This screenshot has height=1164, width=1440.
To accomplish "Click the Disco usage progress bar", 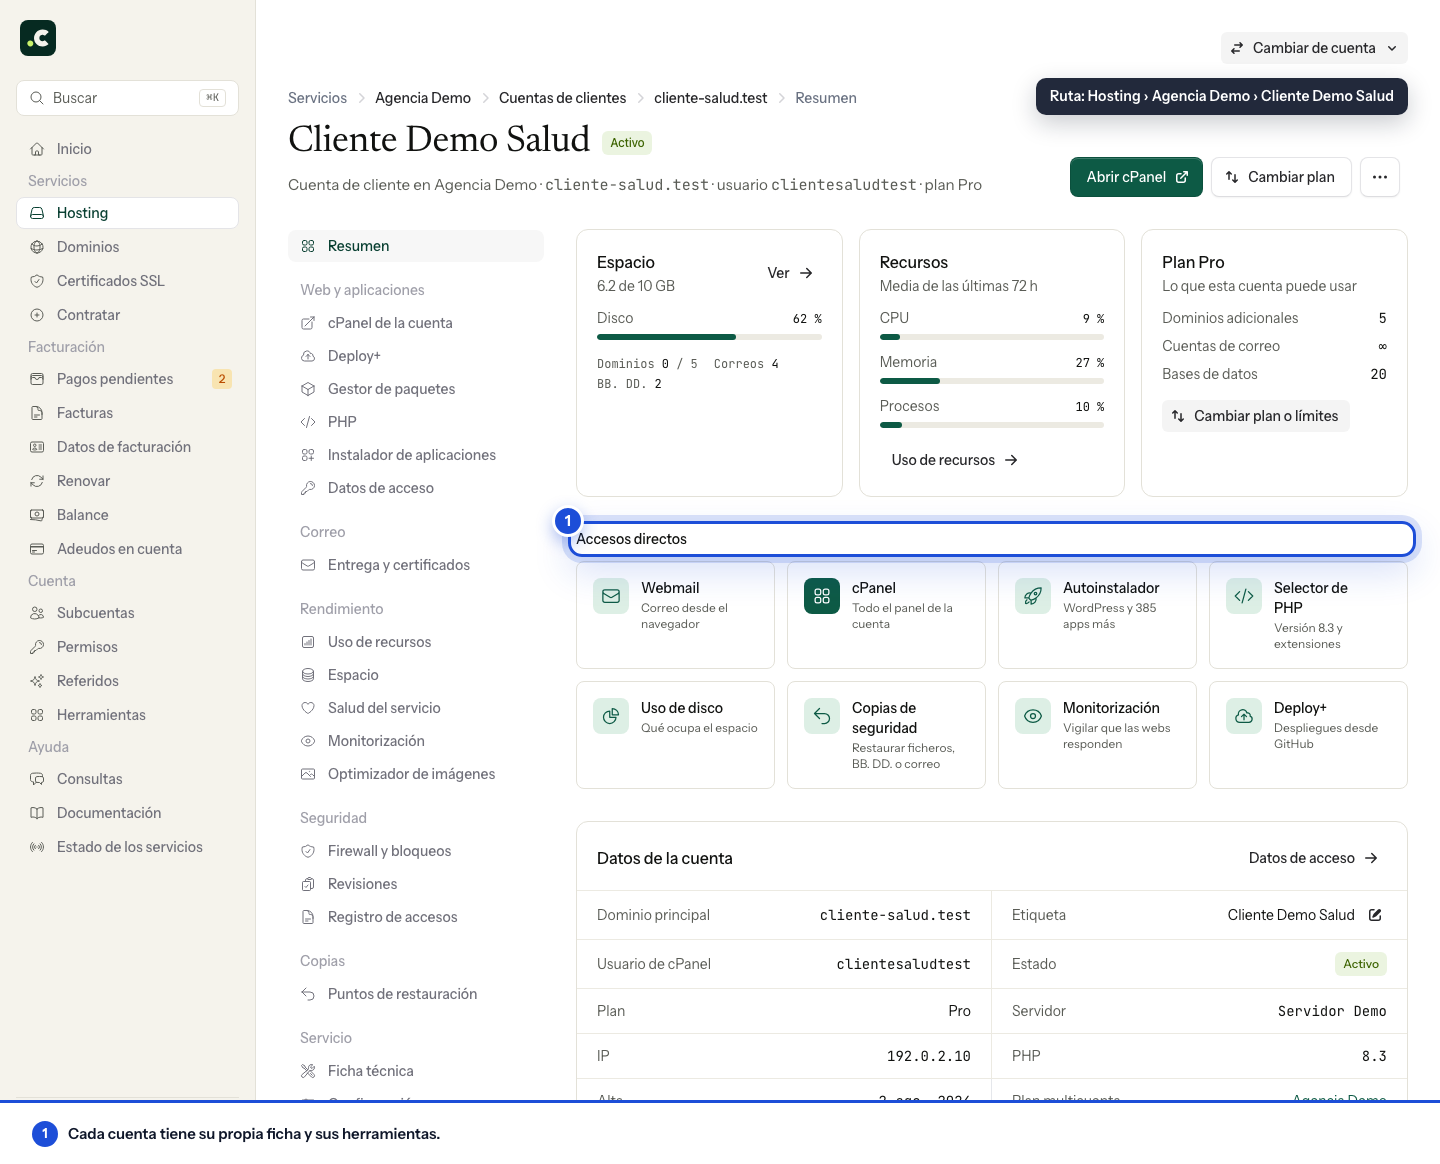I will click(709, 337).
